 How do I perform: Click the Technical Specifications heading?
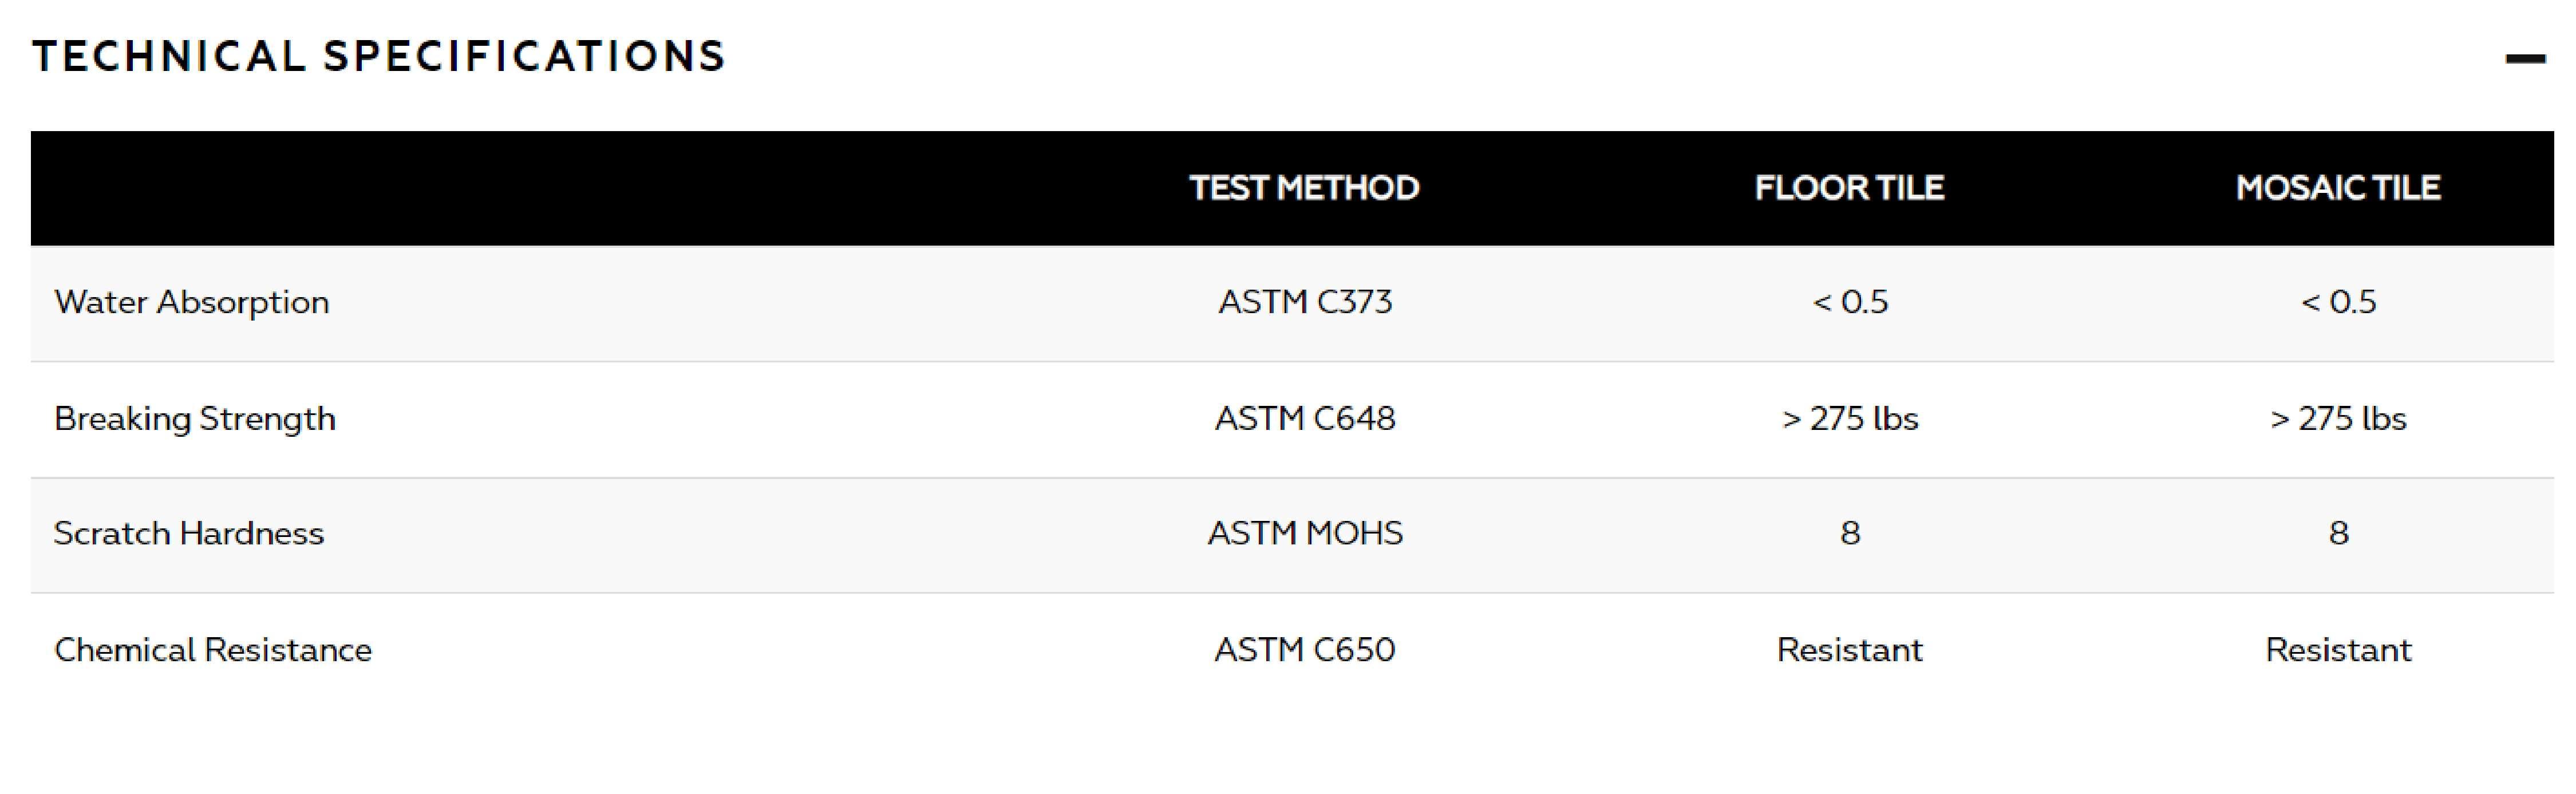tap(379, 56)
